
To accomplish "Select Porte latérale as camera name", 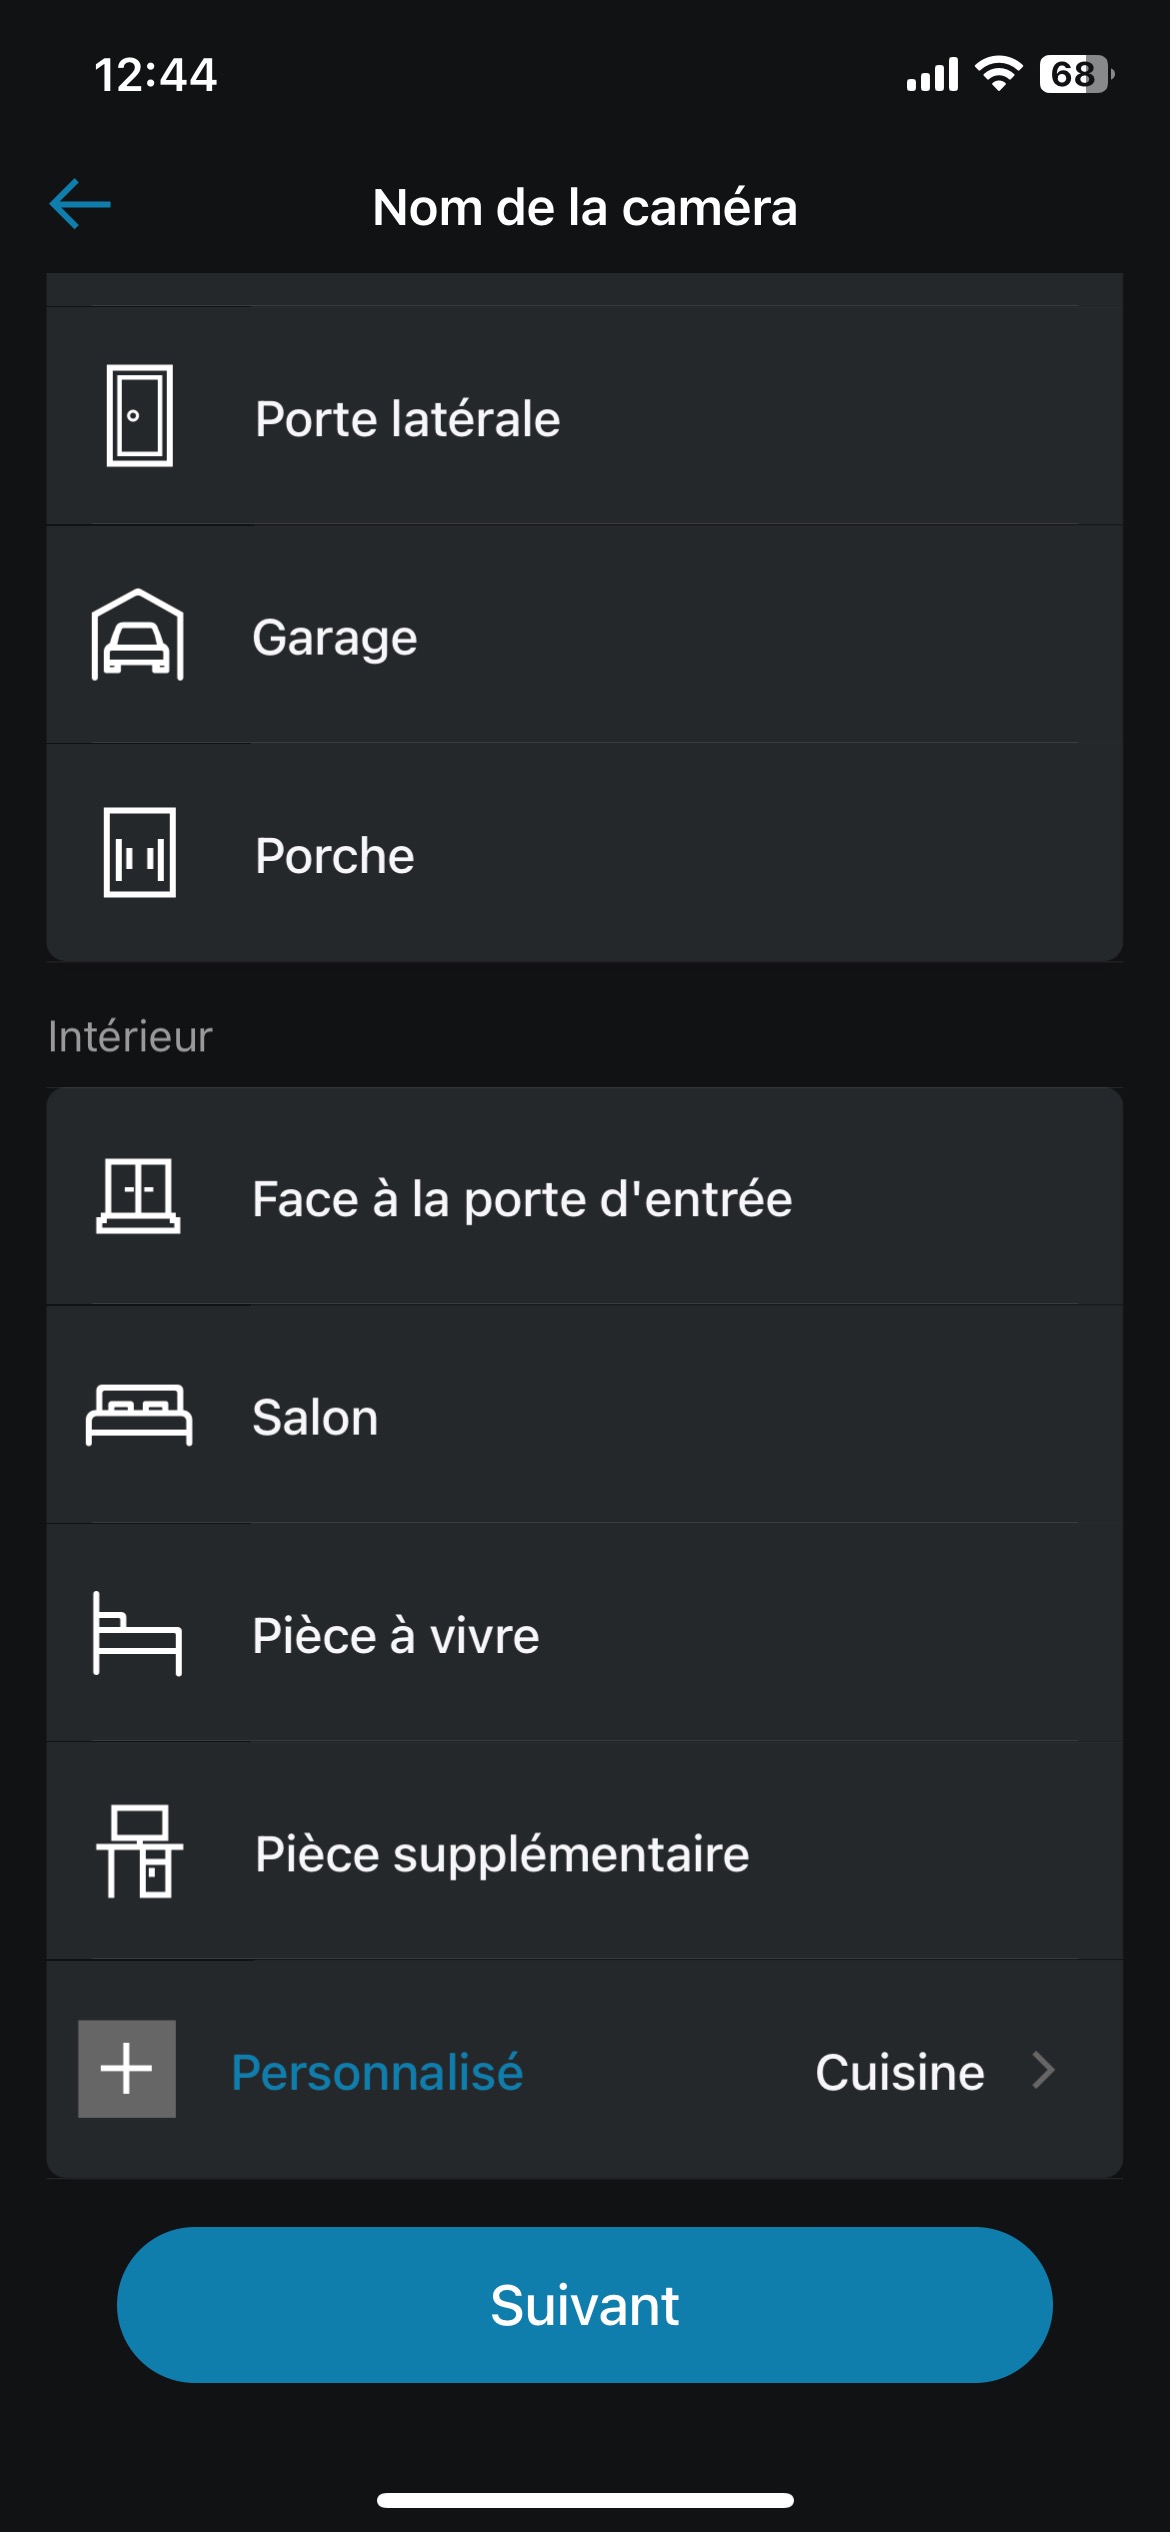I will 407,418.
